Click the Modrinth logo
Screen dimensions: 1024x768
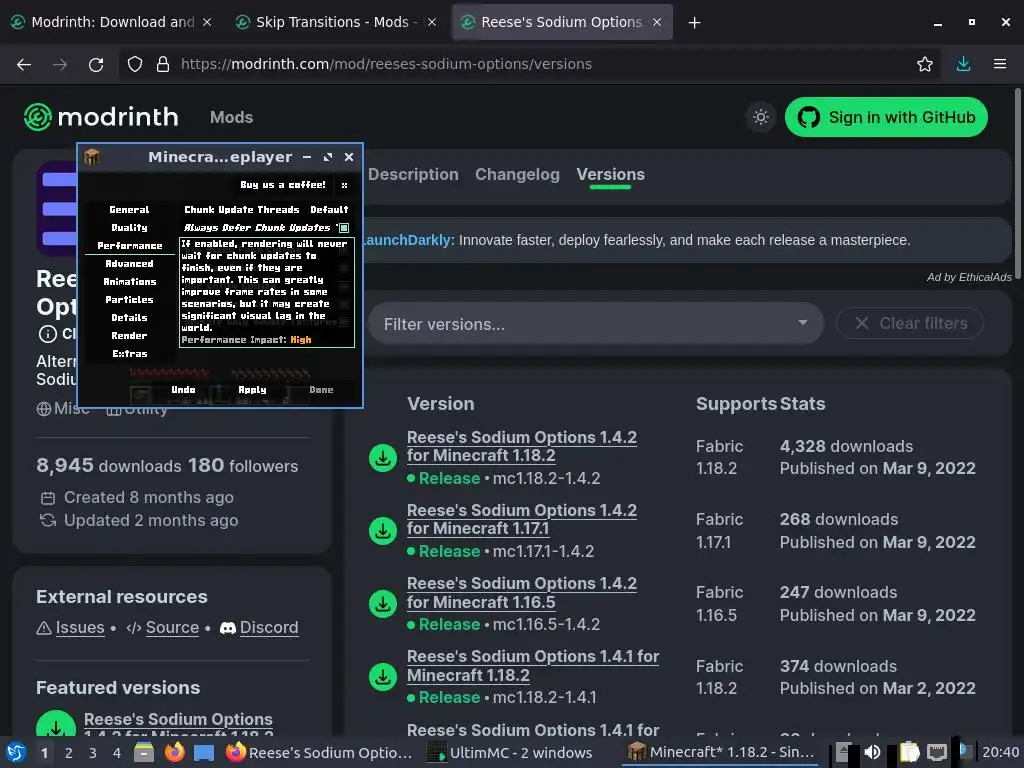point(101,117)
